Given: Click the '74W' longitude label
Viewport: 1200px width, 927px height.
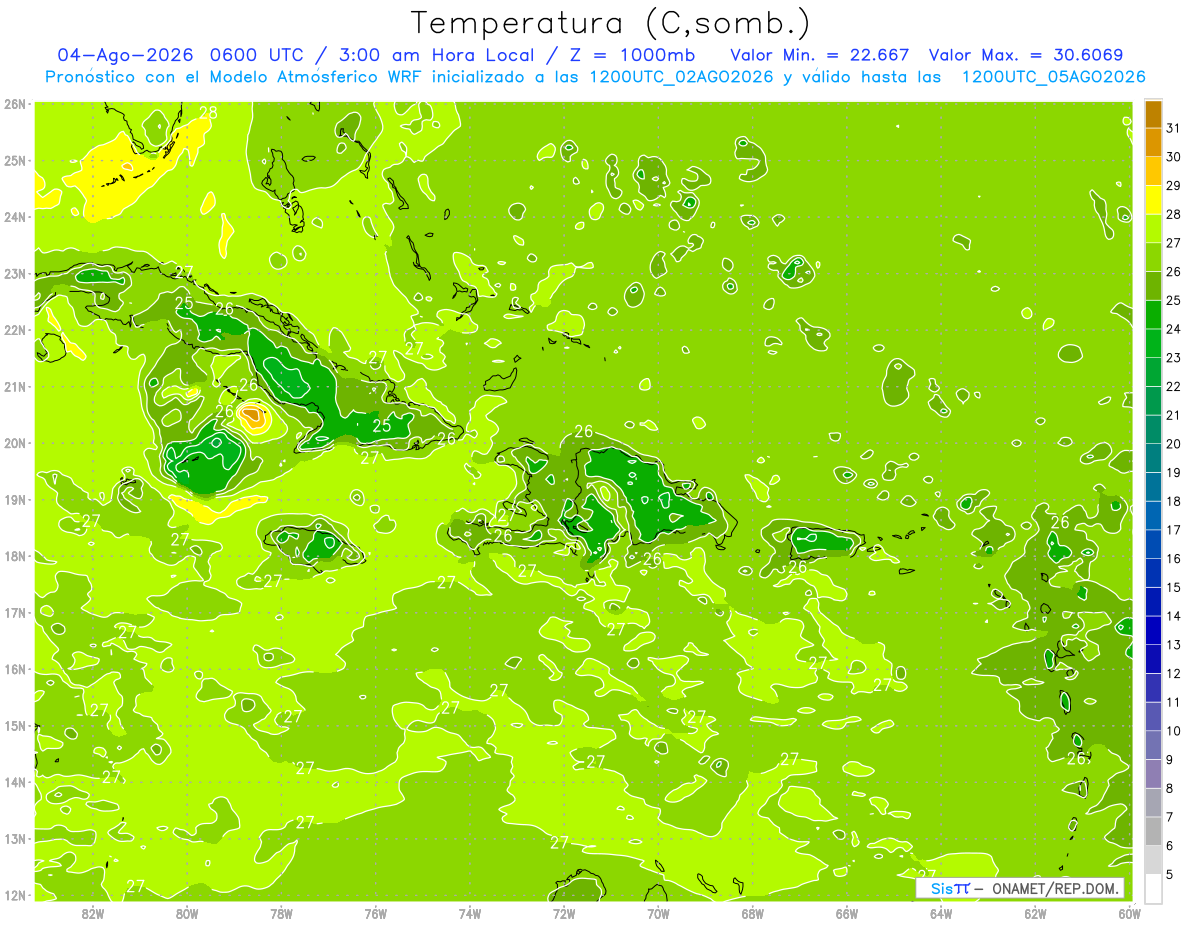Looking at the screenshot, I should (x=470, y=913).
